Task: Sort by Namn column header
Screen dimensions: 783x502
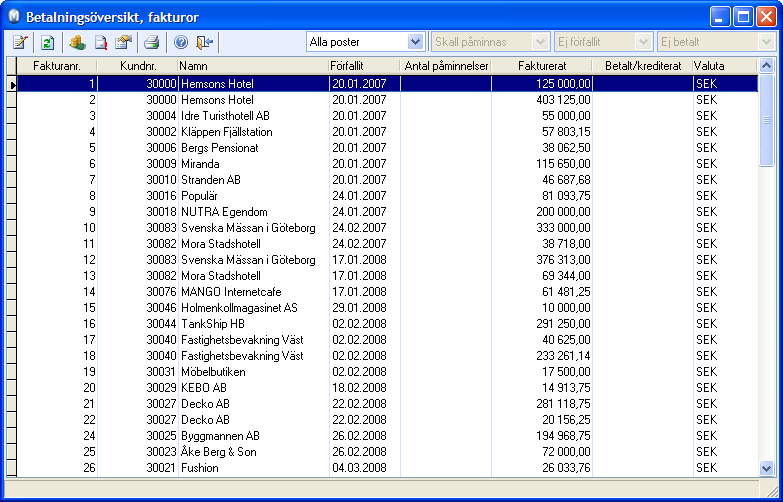Action: tap(254, 66)
